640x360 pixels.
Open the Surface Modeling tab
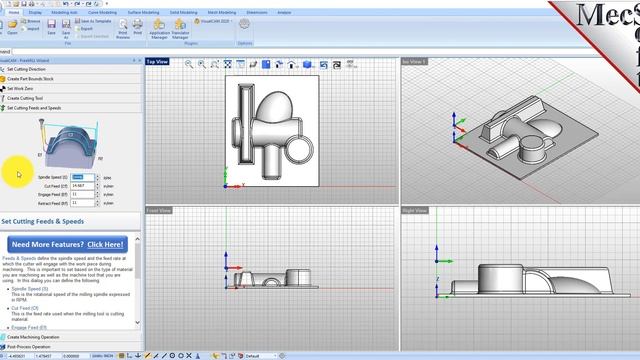(x=143, y=12)
